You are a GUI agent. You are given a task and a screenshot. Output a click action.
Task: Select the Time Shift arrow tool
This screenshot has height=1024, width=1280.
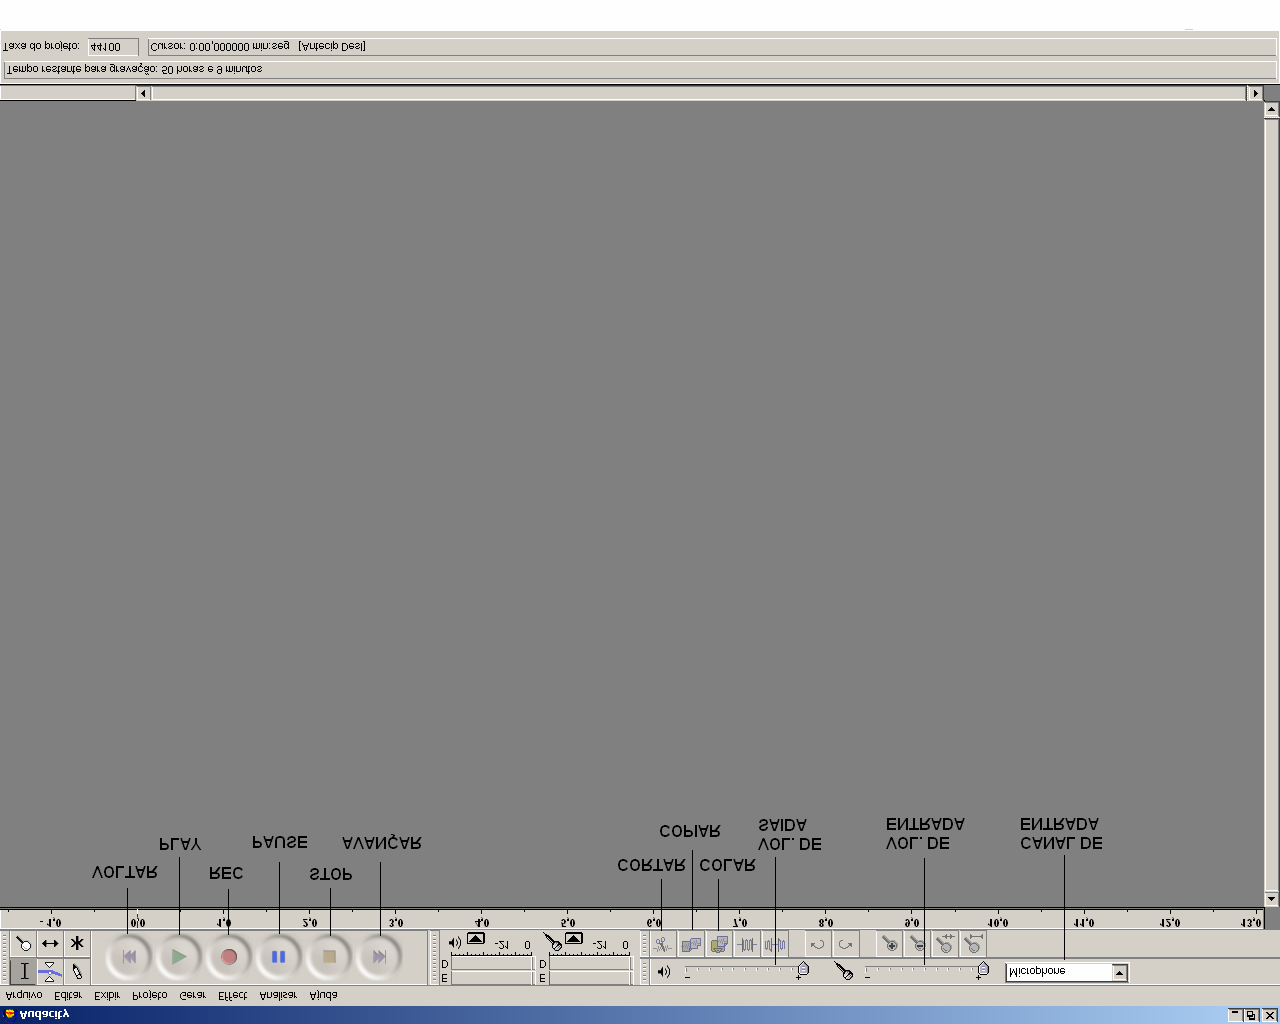[50, 944]
